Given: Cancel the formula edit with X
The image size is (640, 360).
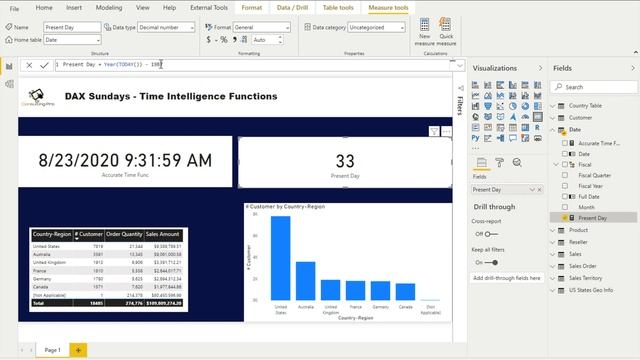Looking at the screenshot, I should [x=29, y=65].
